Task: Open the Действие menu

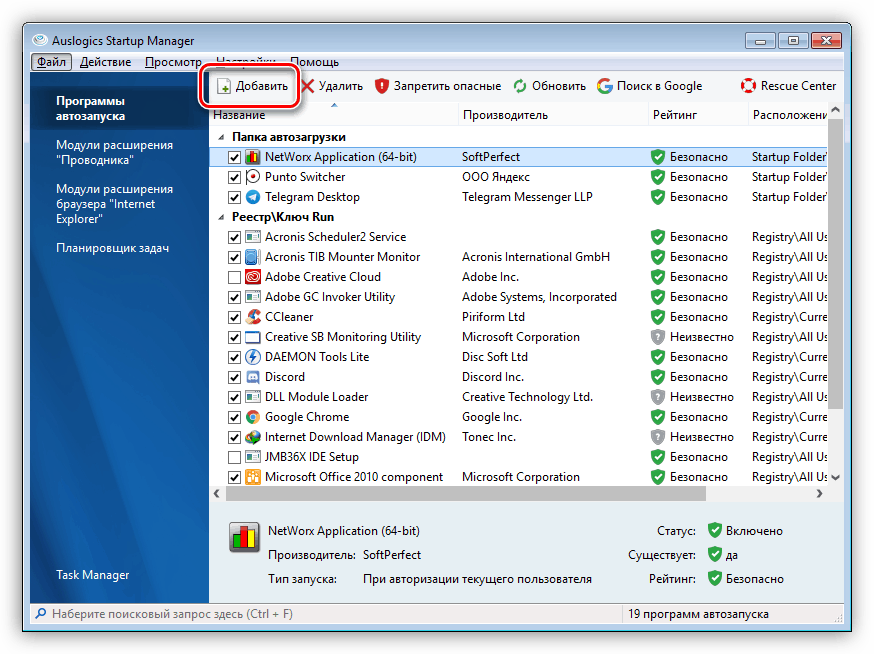Action: click(105, 62)
